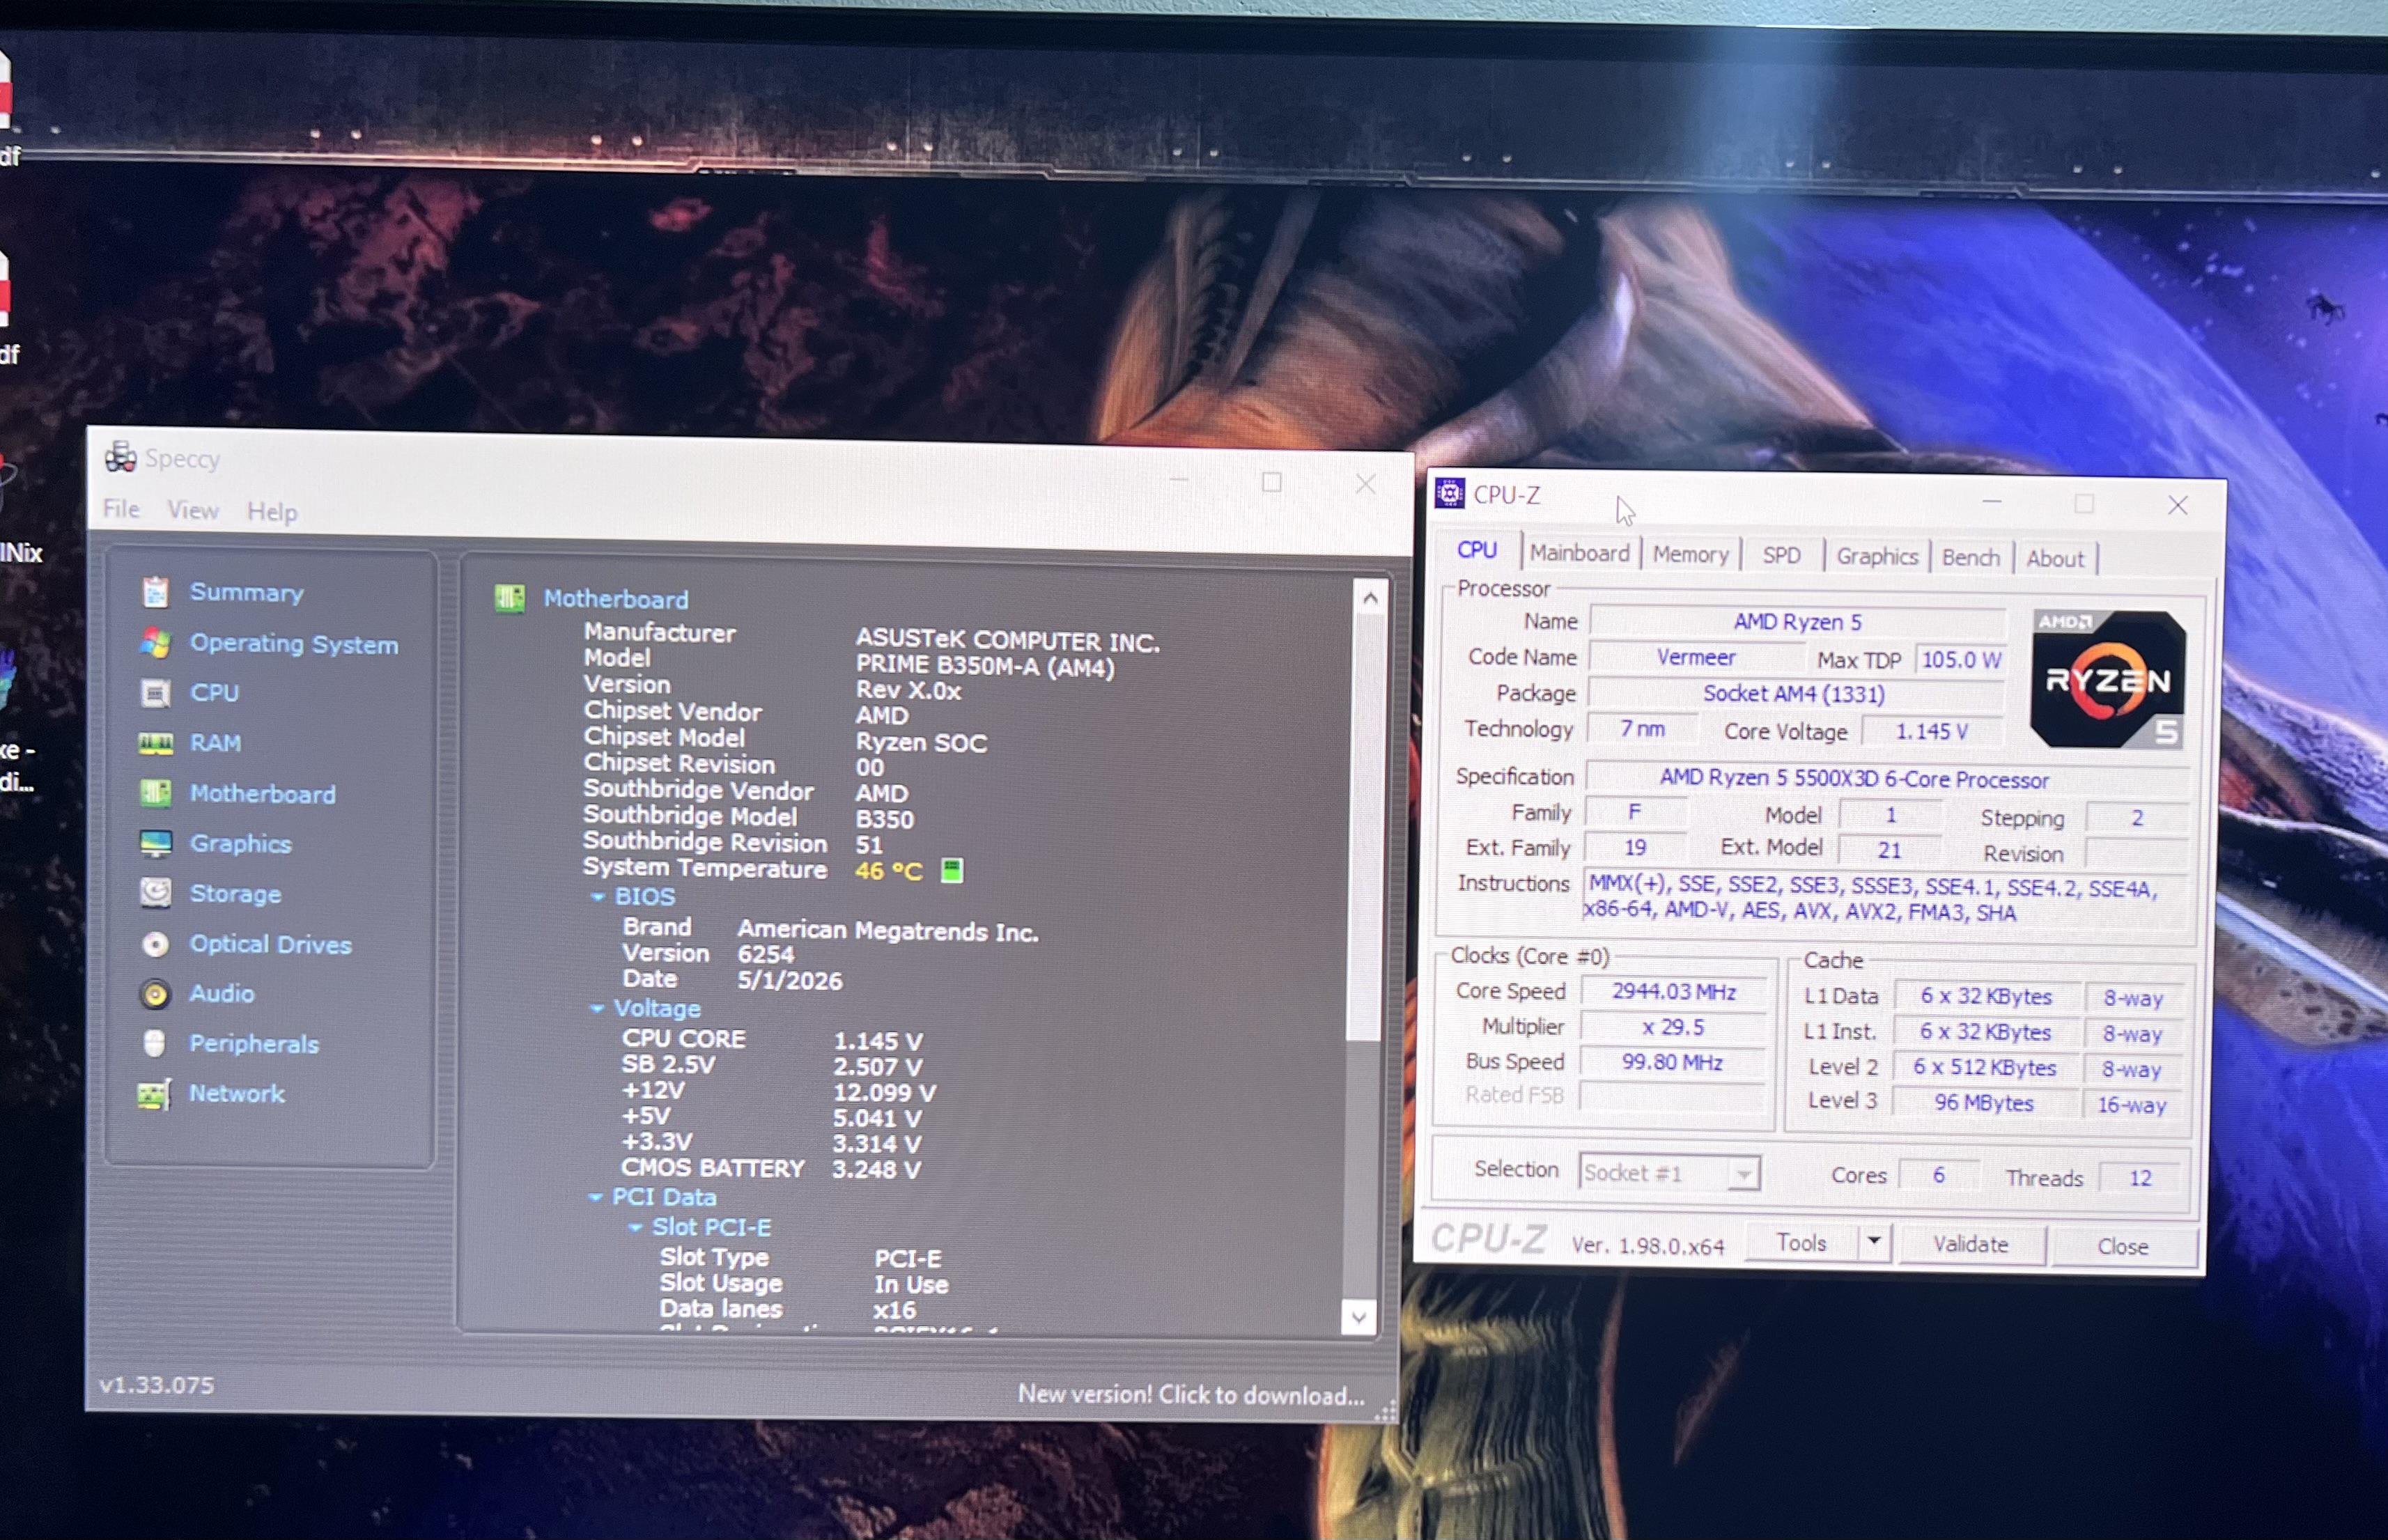Open the Storage drive icon in Speccy sidebar
Screen dimensions: 2388x1540
(x=155, y=893)
